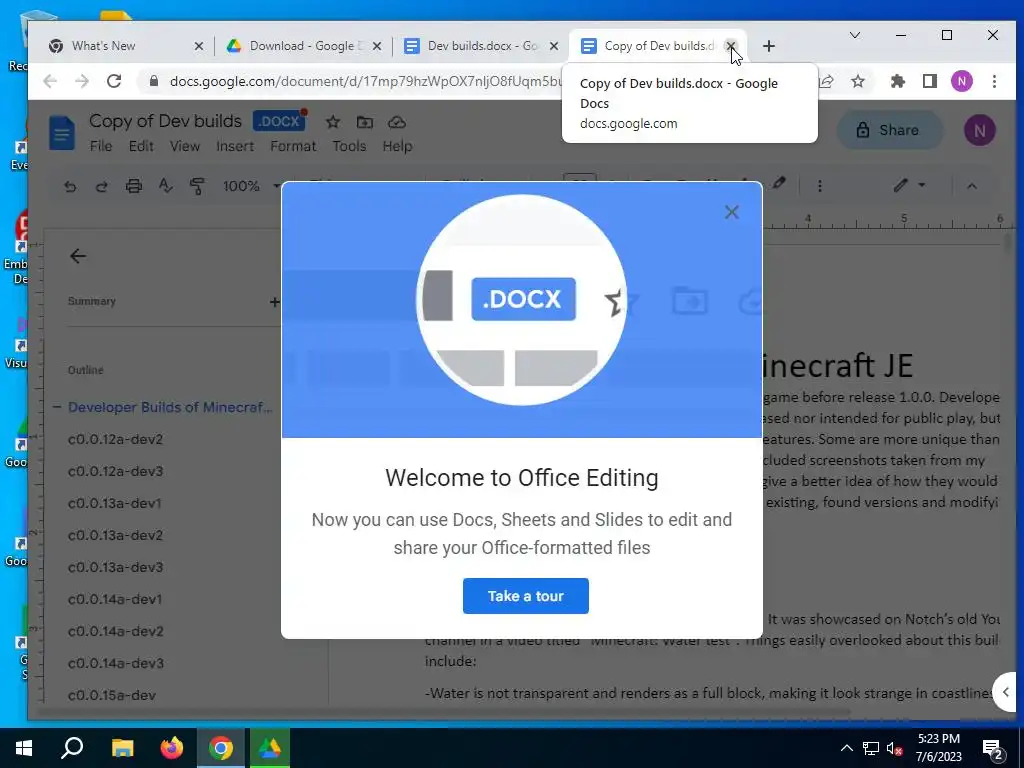Image resolution: width=1024 pixels, height=768 pixels.
Task: Show side panel with bottom-right chevron
Action: (x=1006, y=692)
